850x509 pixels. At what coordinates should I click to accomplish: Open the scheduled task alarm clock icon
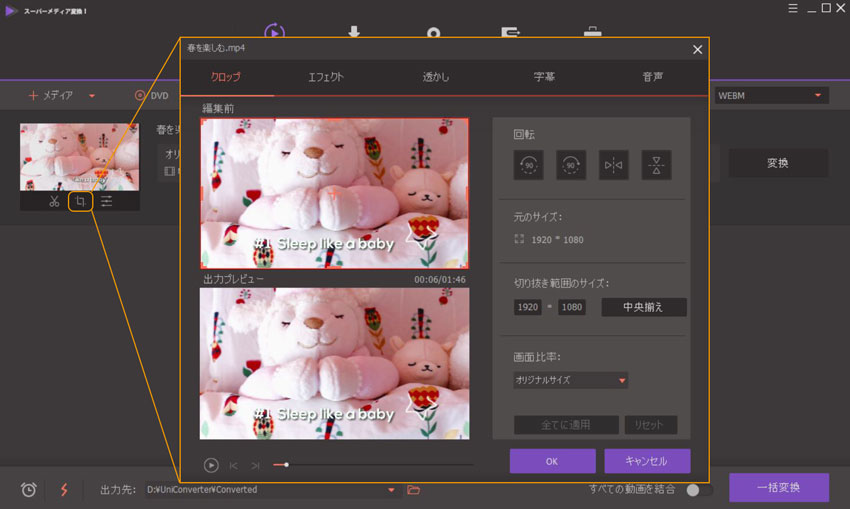tap(29, 490)
